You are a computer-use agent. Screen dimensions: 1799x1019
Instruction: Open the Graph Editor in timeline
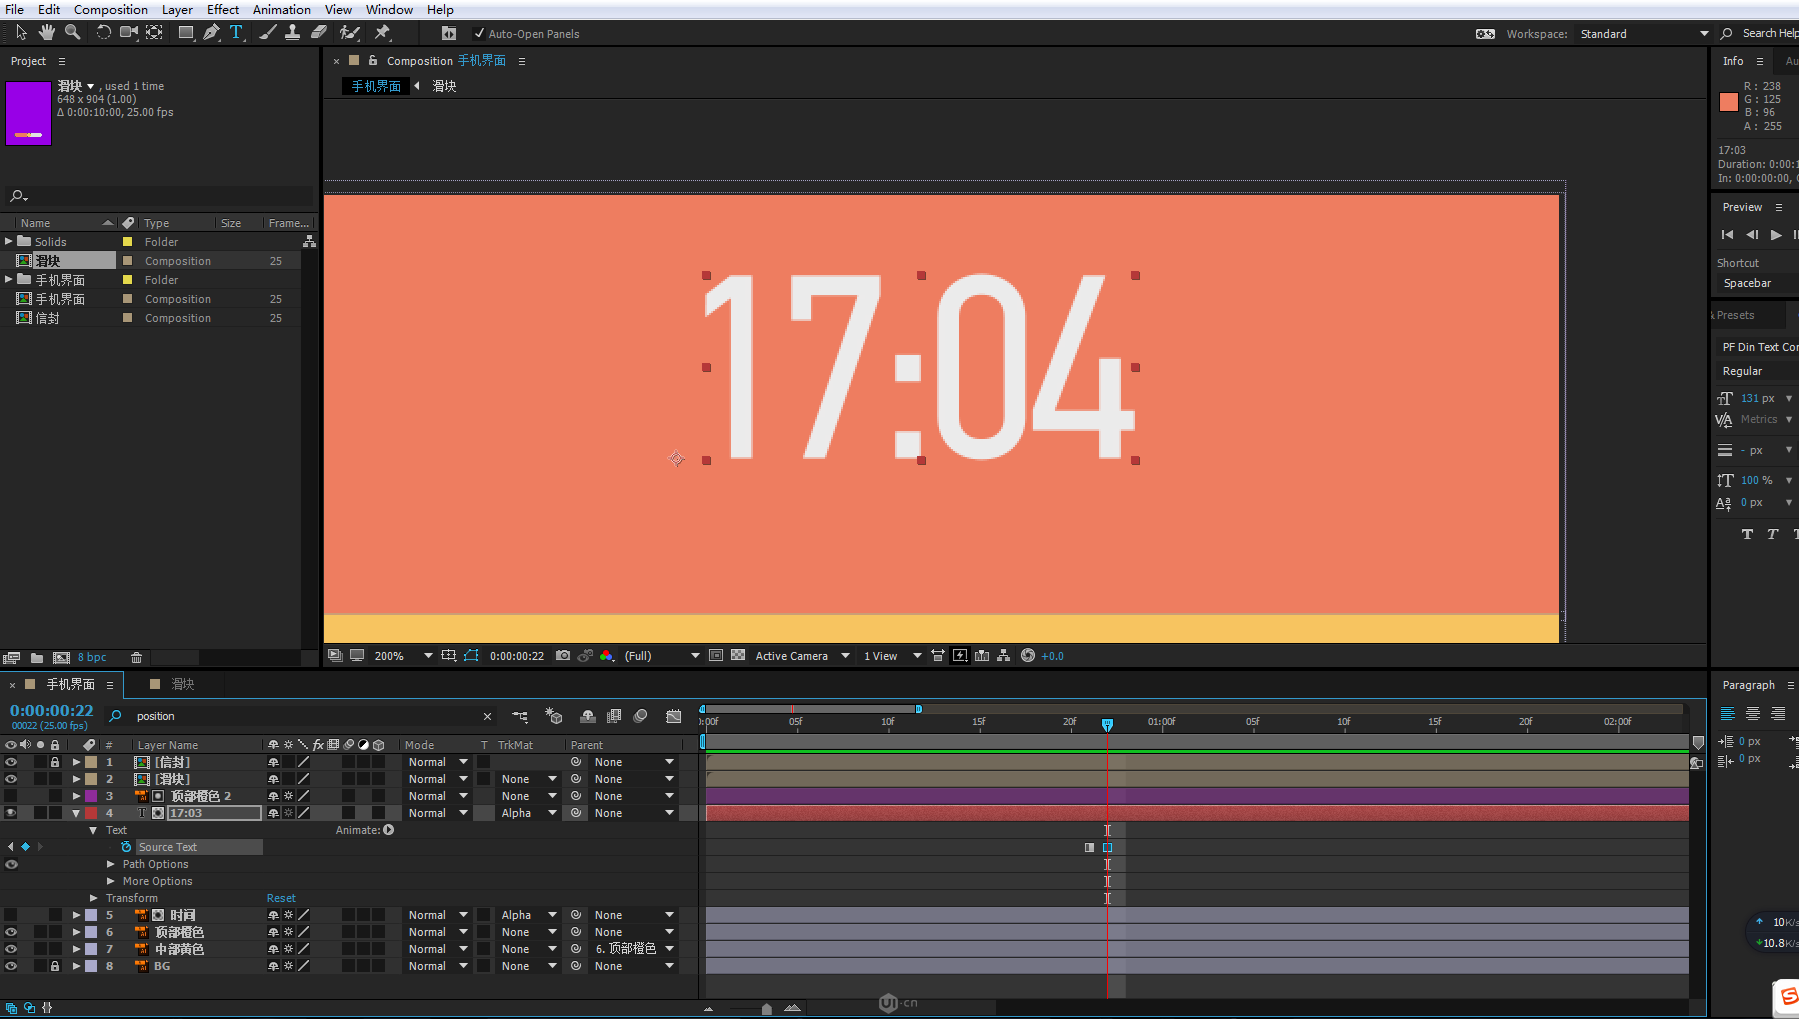674,716
